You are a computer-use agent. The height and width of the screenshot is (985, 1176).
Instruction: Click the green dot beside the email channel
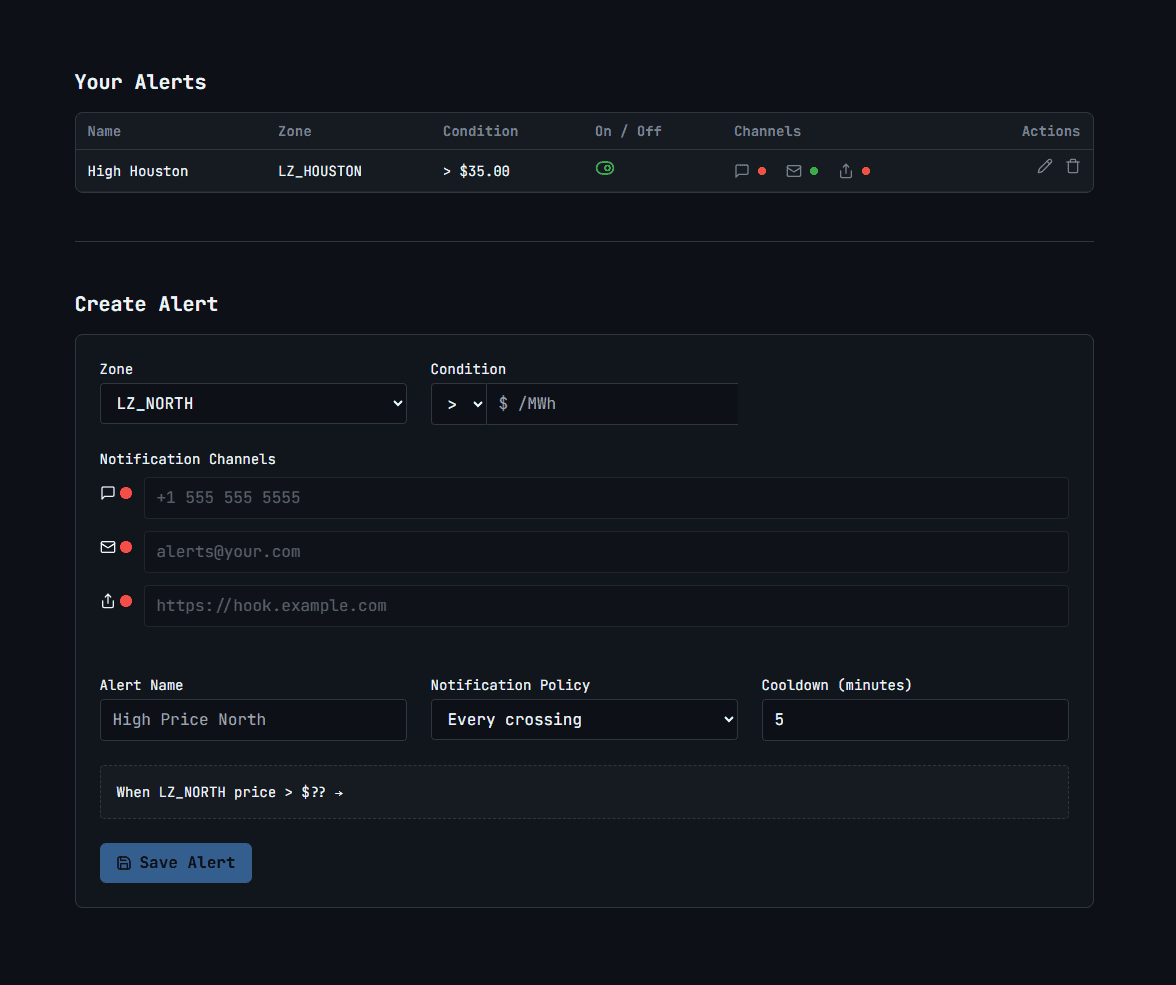813,170
